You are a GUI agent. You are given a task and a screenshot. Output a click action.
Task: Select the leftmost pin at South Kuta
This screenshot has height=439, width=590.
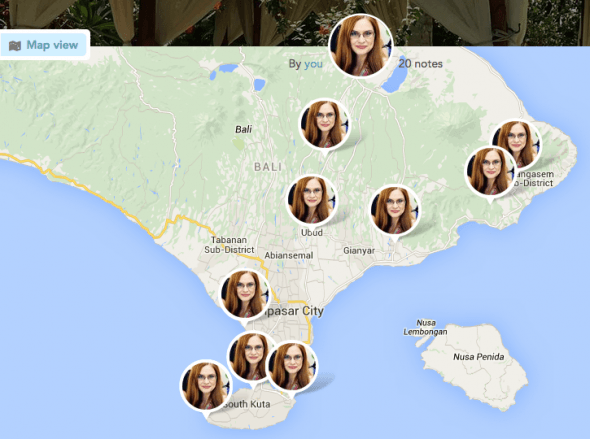(x=206, y=385)
